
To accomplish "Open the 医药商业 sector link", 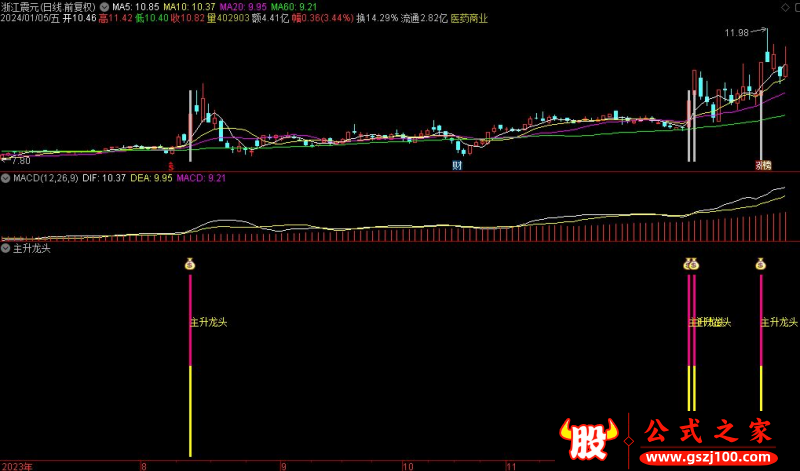I will pos(469,18).
